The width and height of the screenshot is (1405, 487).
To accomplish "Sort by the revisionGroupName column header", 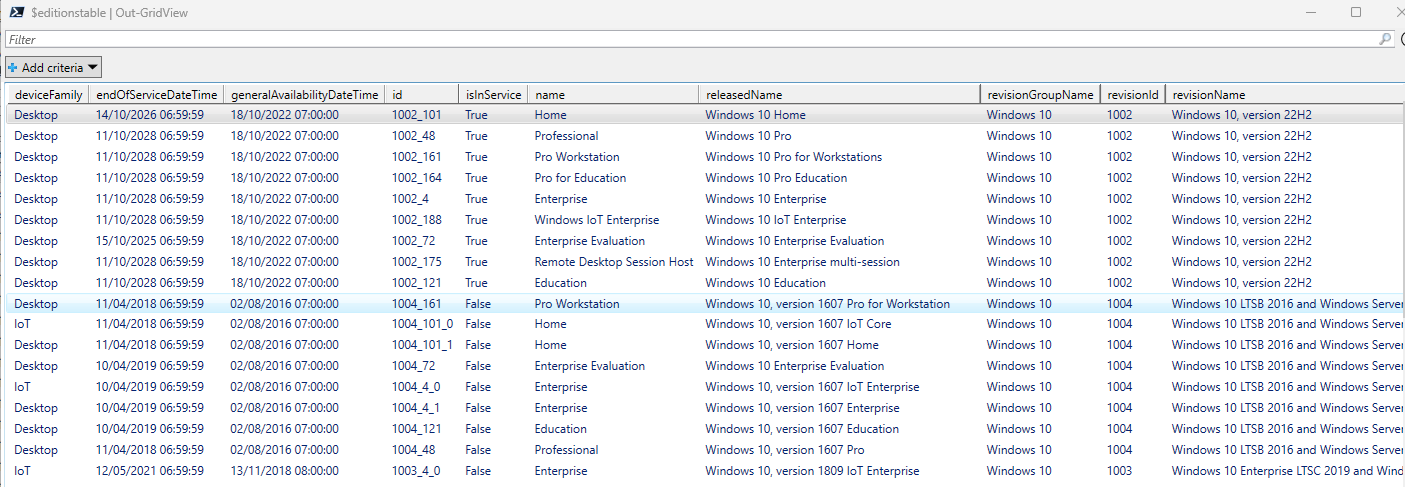I will click(1040, 95).
